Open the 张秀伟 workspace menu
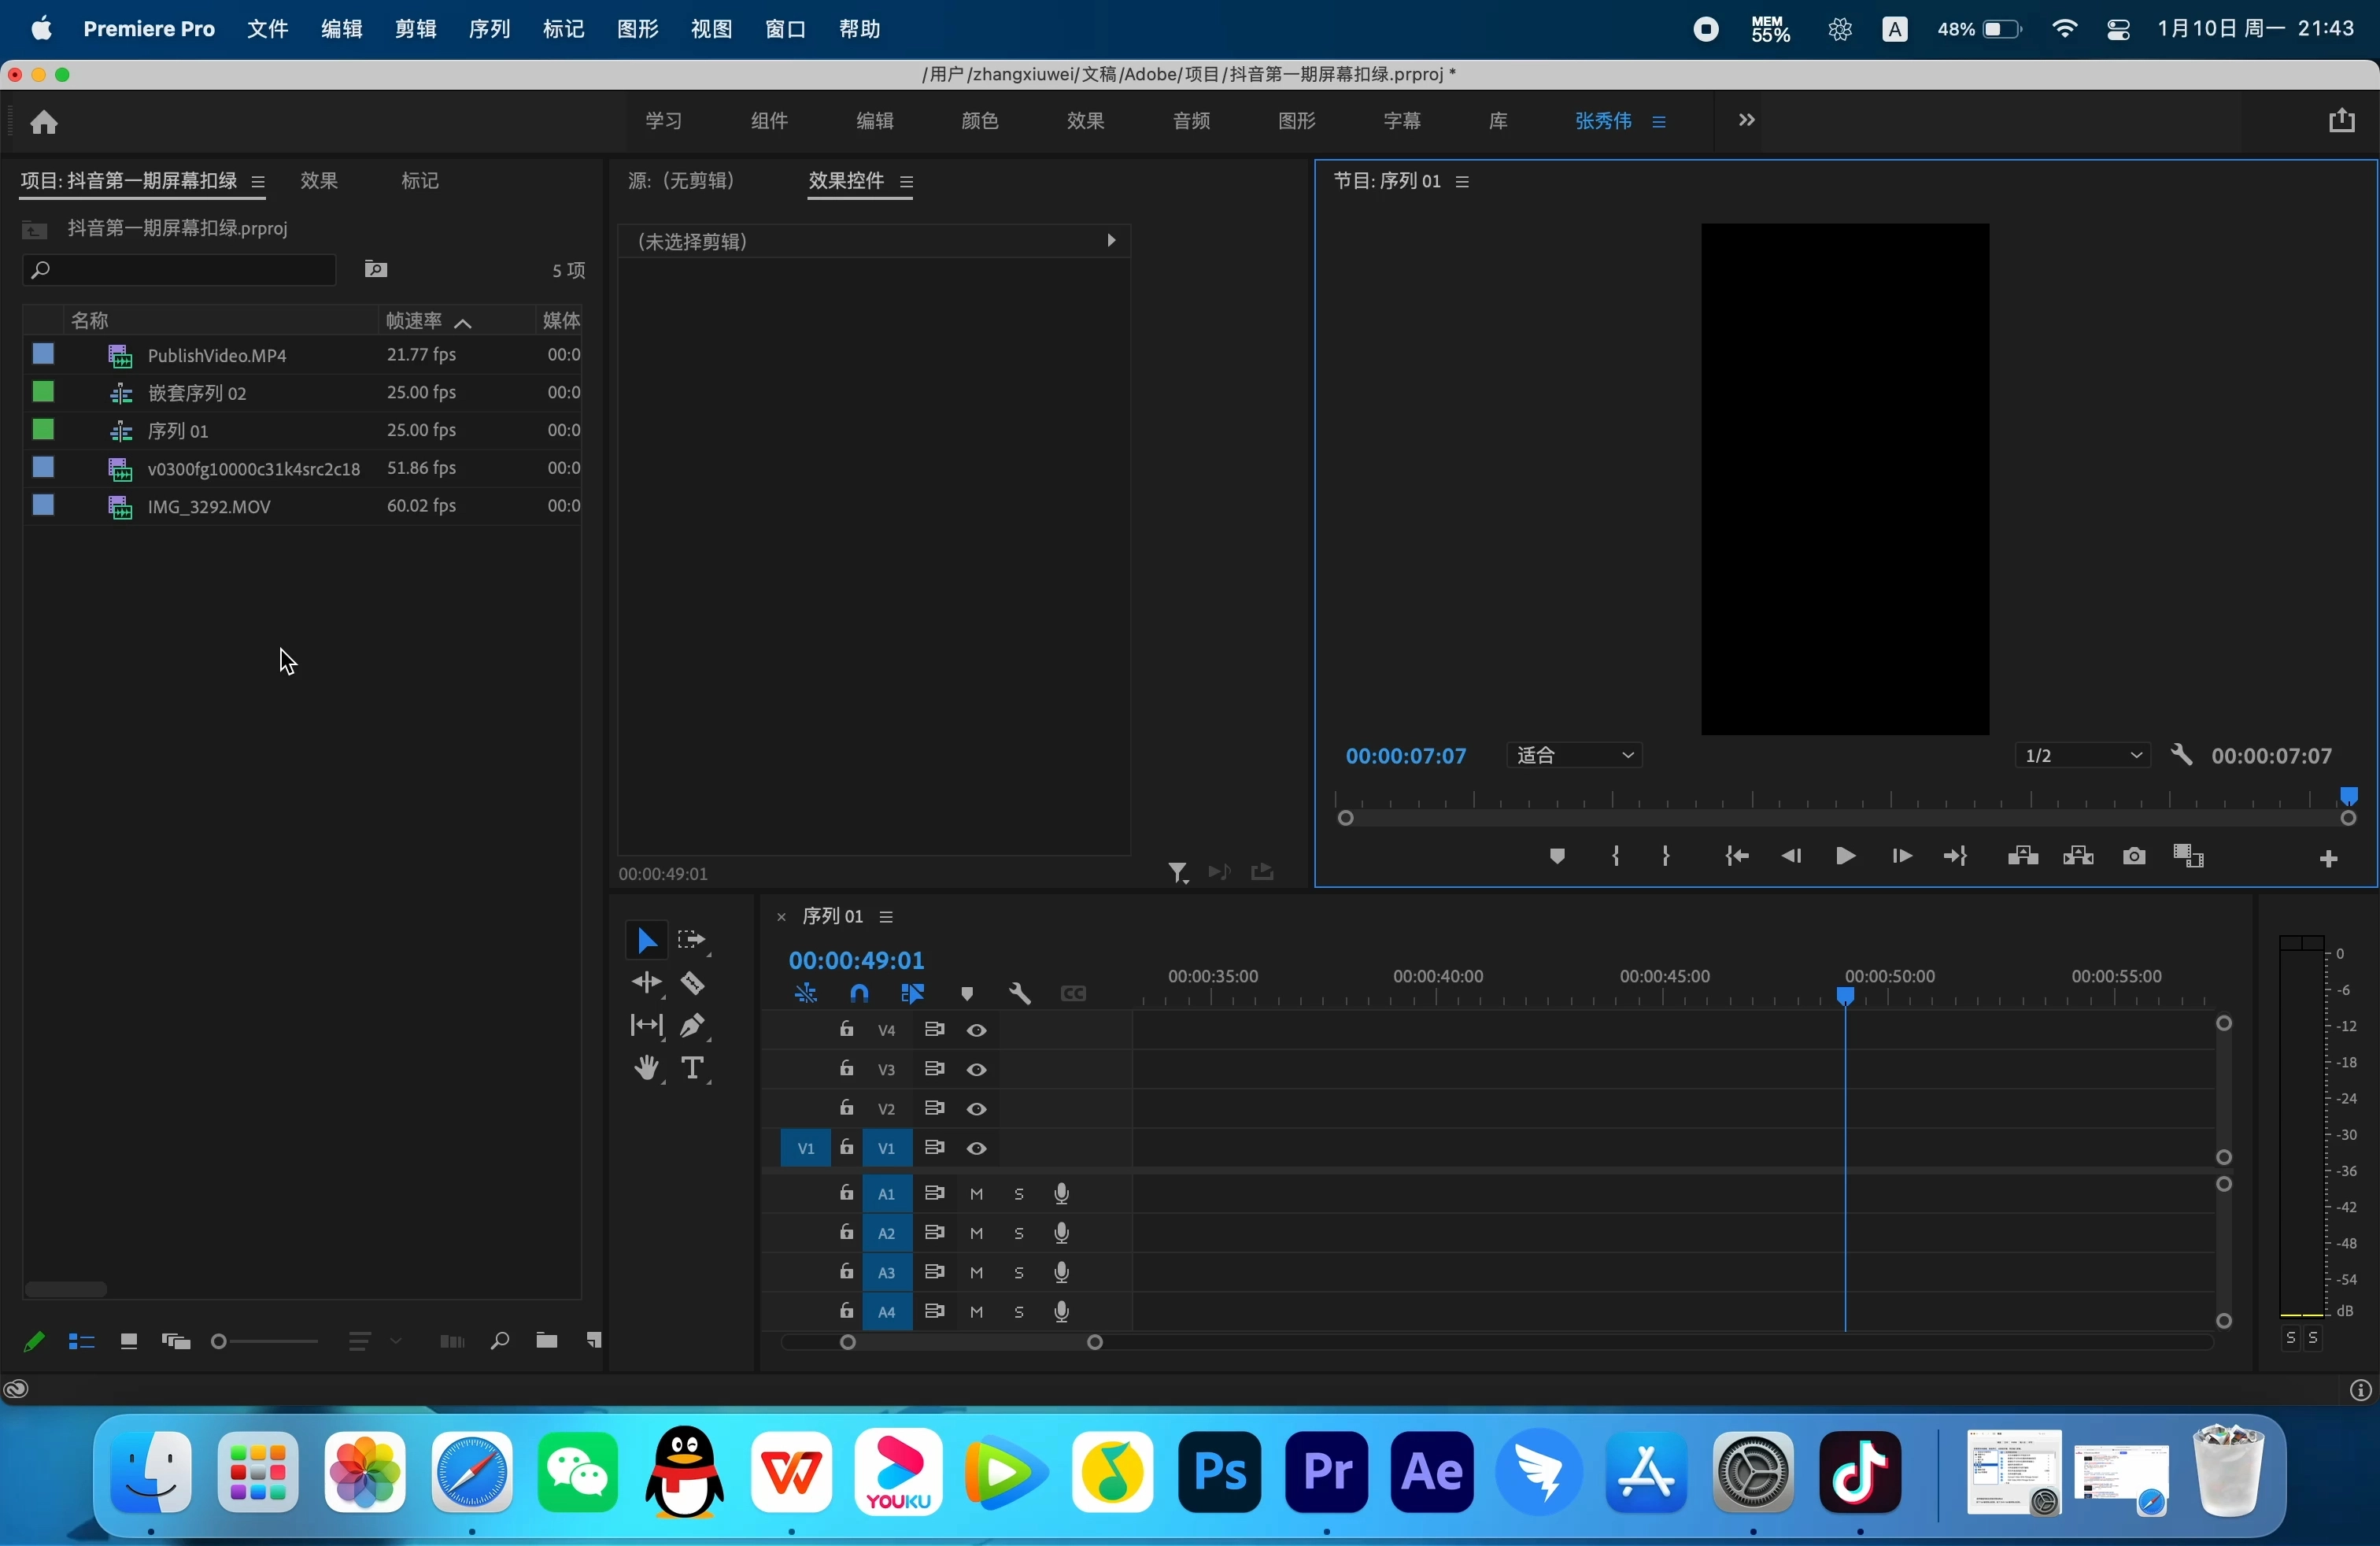The image size is (2380, 1546). click(1659, 122)
